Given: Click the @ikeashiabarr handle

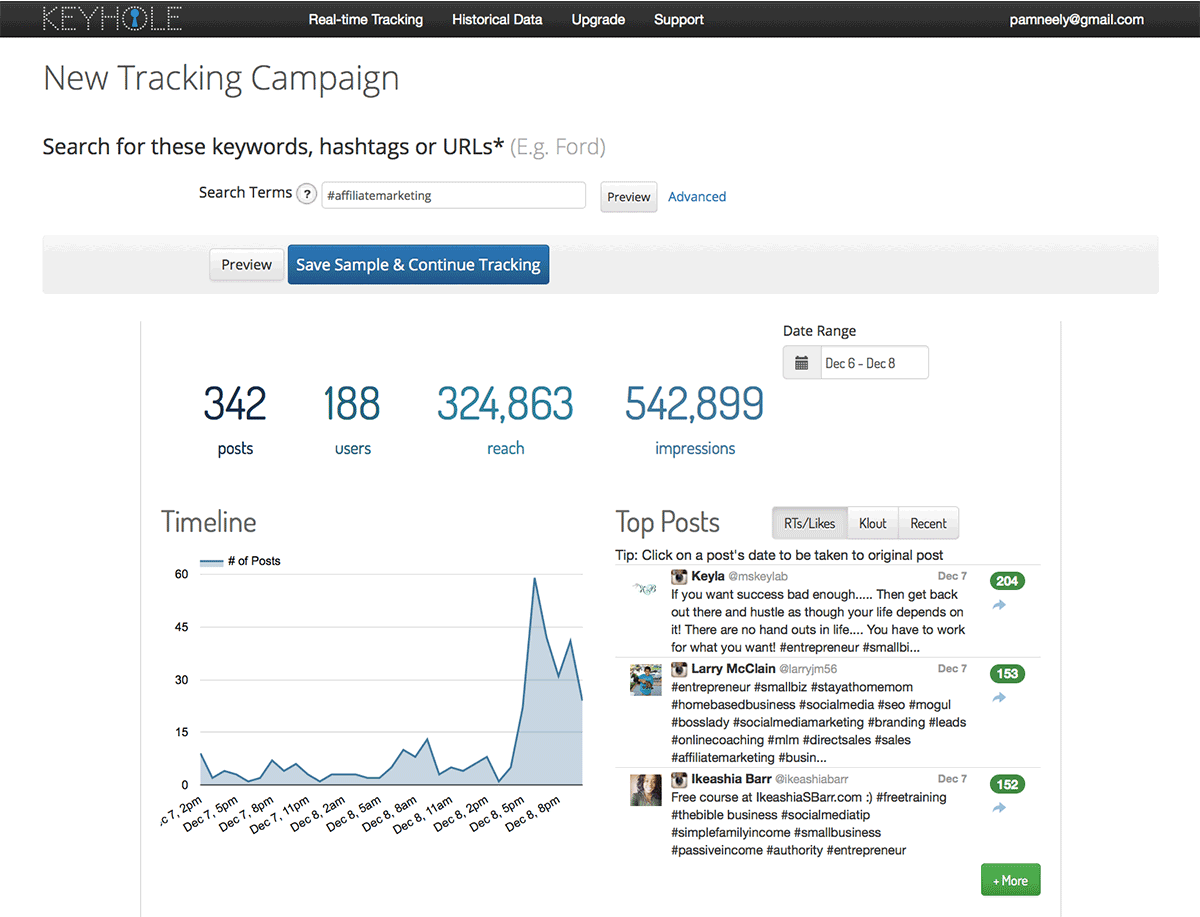Looking at the screenshot, I should click(x=813, y=780).
